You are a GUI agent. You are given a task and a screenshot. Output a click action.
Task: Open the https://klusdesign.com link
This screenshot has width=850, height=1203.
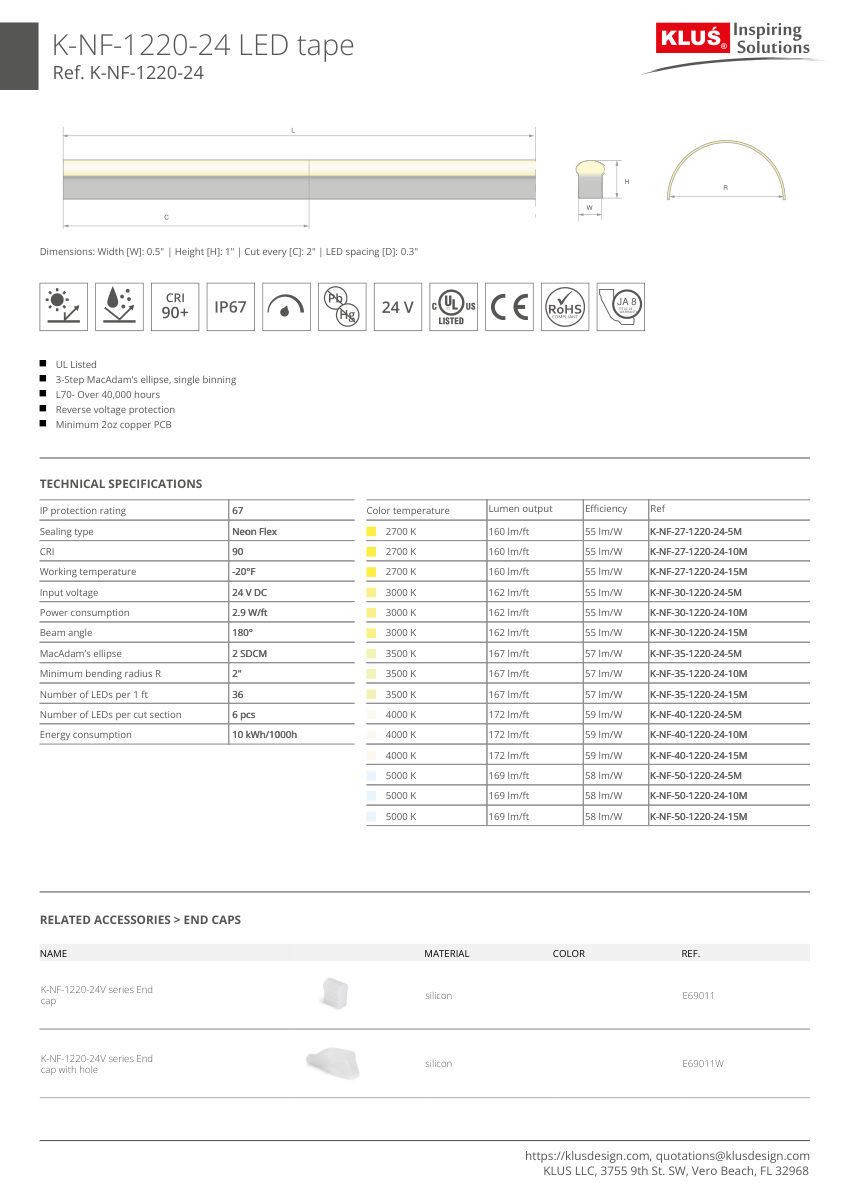pos(588,1155)
